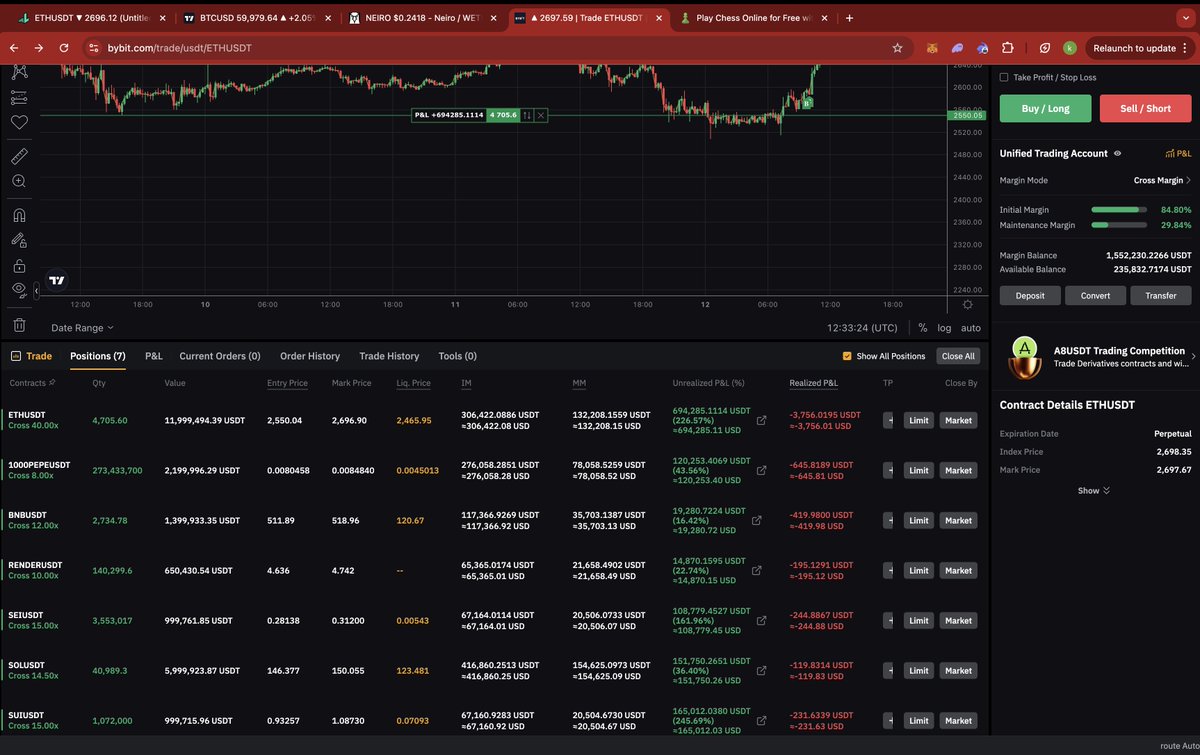
Task: Toggle auto scale on chart
Action: click(x=971, y=328)
